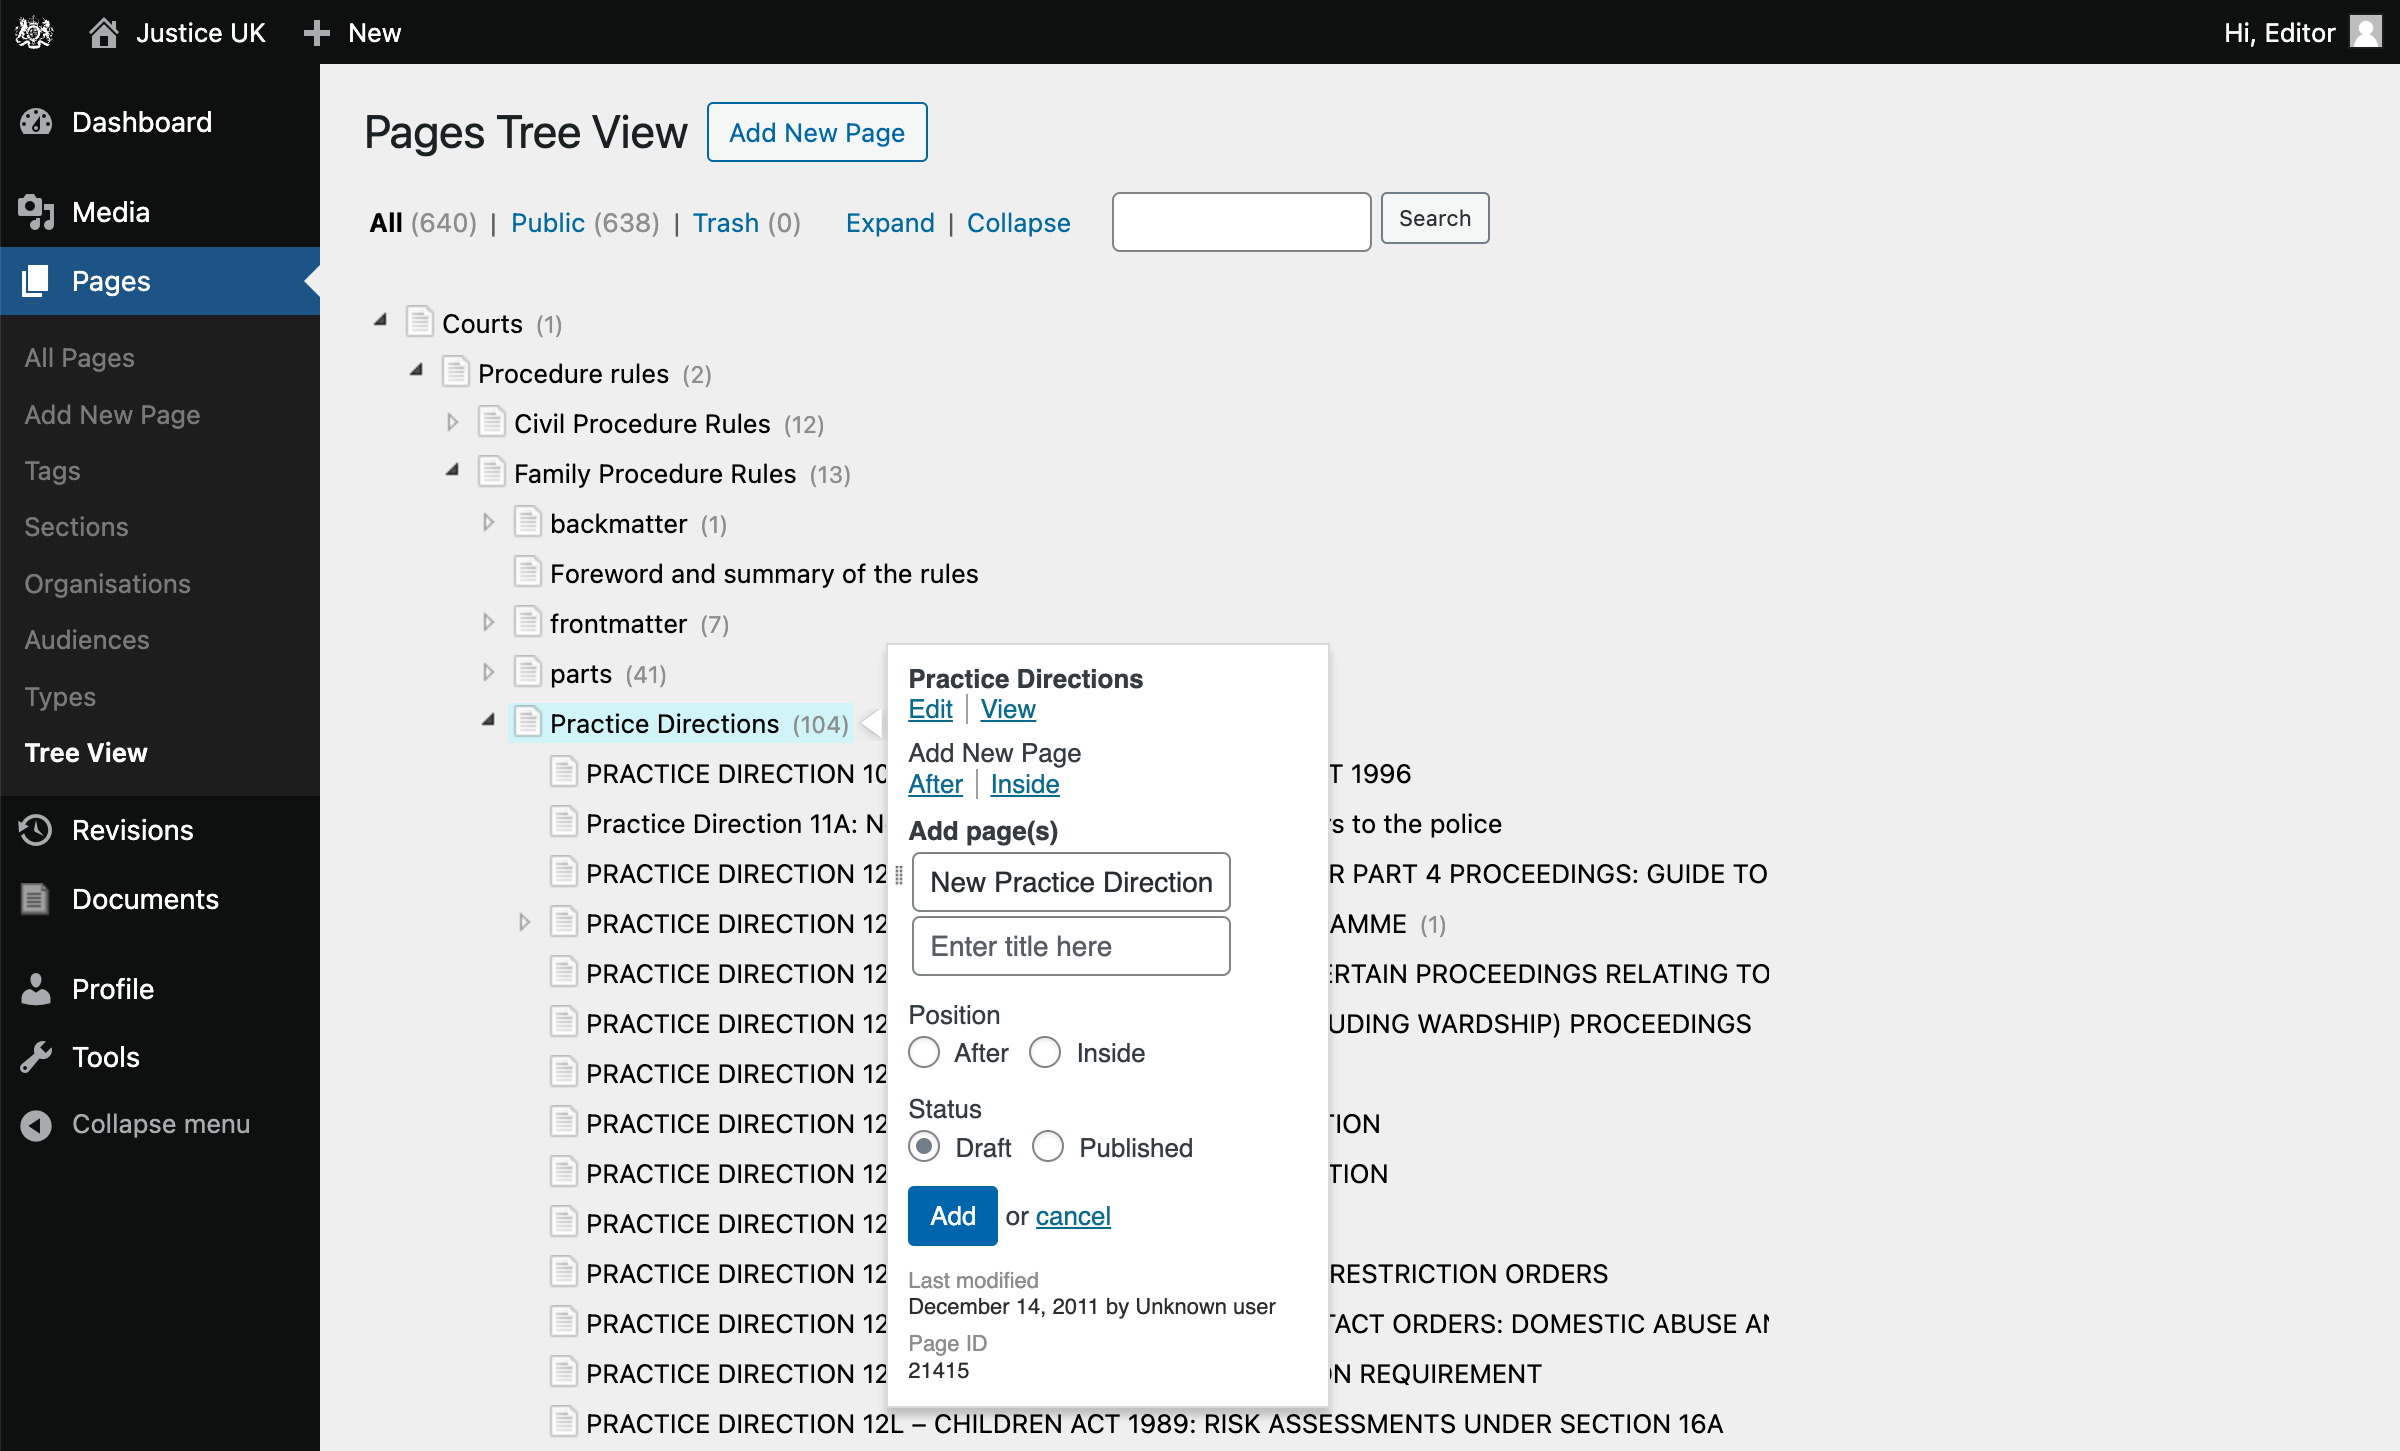Click the cancel link in dialog
This screenshot has height=1451, width=2400.
[1071, 1214]
